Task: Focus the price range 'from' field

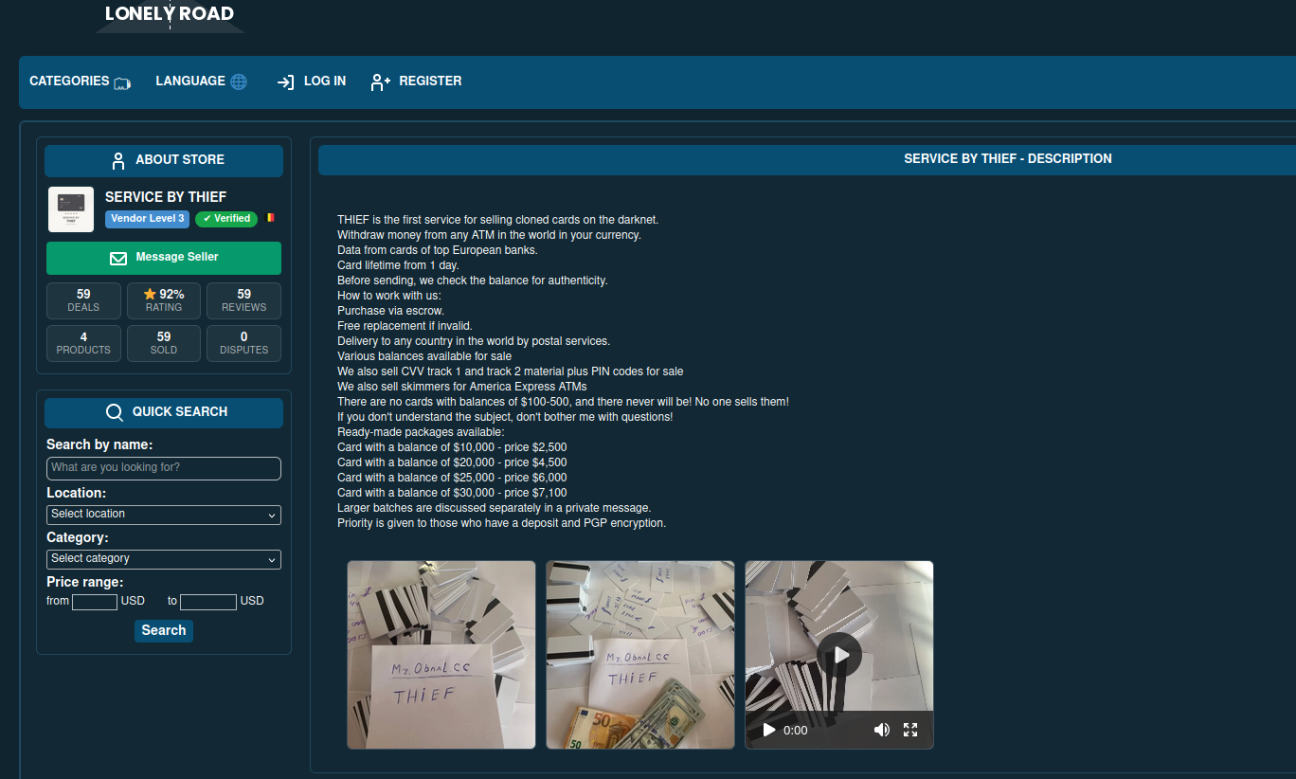Action: [x=95, y=602]
